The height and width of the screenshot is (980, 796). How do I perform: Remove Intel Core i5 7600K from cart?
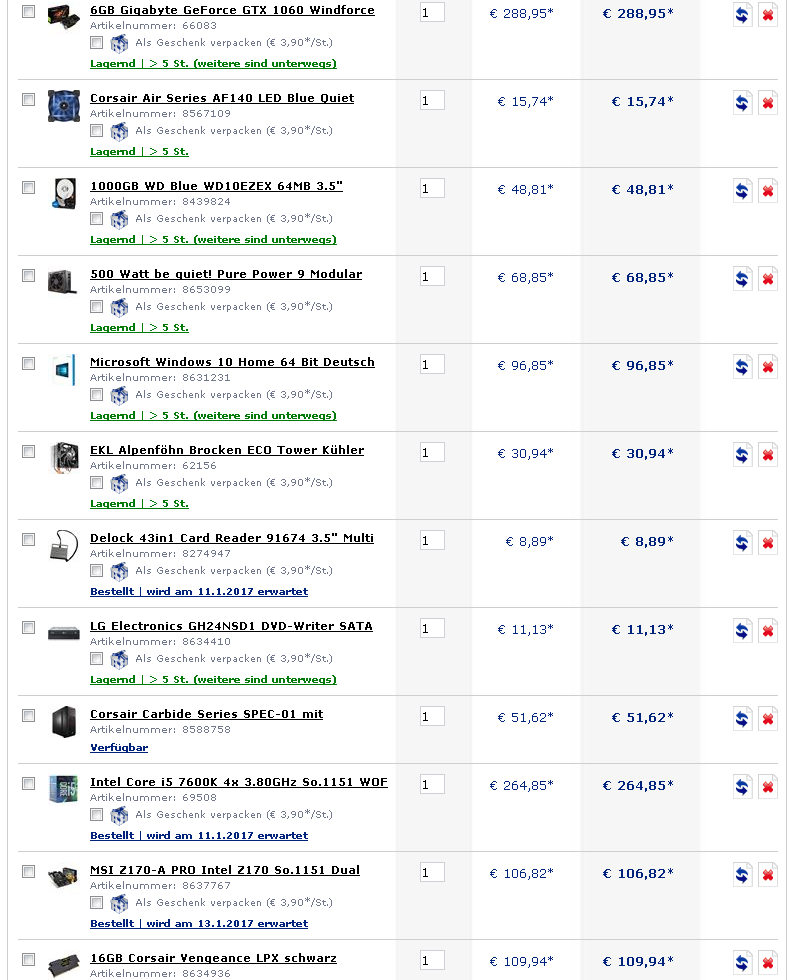(x=767, y=787)
